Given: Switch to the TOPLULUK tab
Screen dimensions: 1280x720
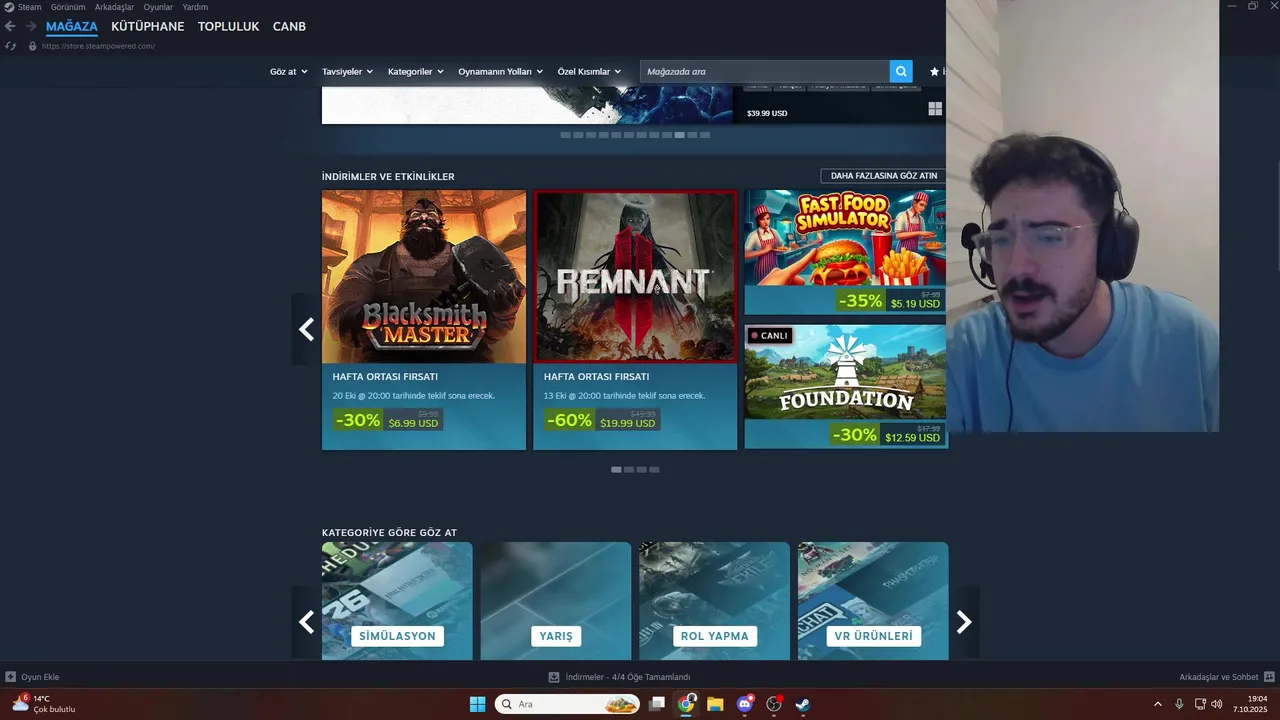Looking at the screenshot, I should pos(229,26).
